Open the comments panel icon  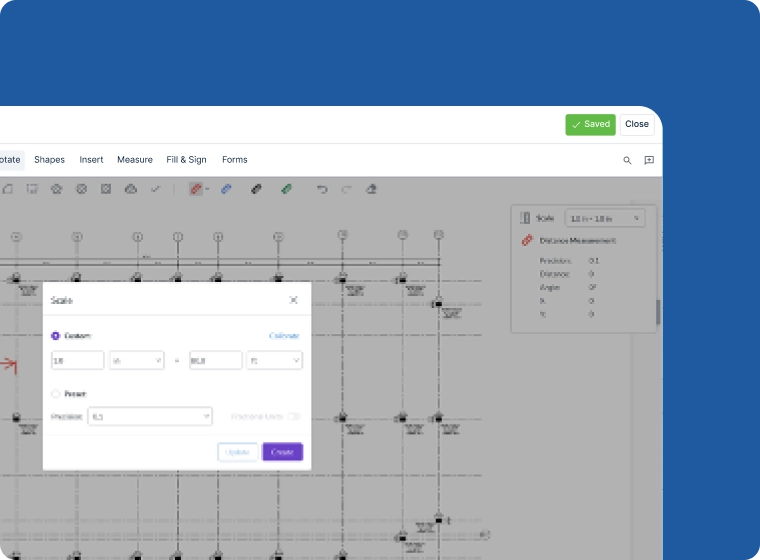(649, 160)
